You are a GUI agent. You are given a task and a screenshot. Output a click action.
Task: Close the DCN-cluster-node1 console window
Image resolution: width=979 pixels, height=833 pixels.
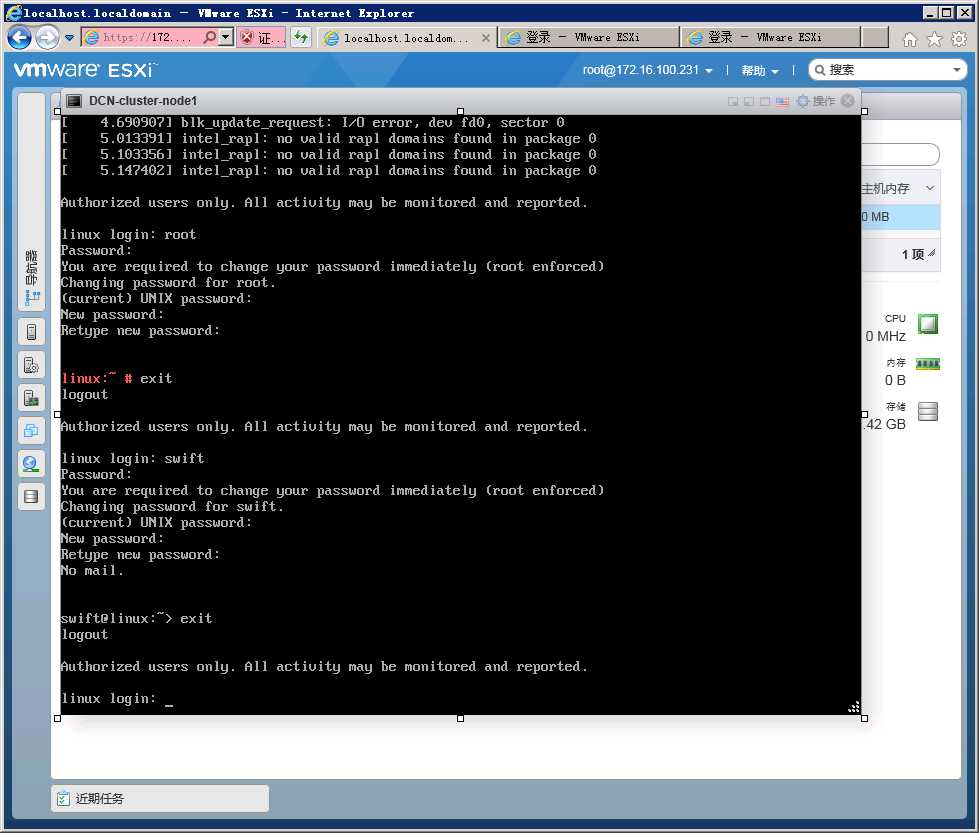pos(848,101)
